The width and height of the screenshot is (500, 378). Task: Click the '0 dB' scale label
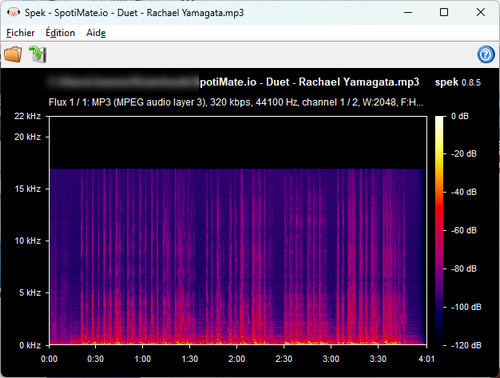[460, 116]
